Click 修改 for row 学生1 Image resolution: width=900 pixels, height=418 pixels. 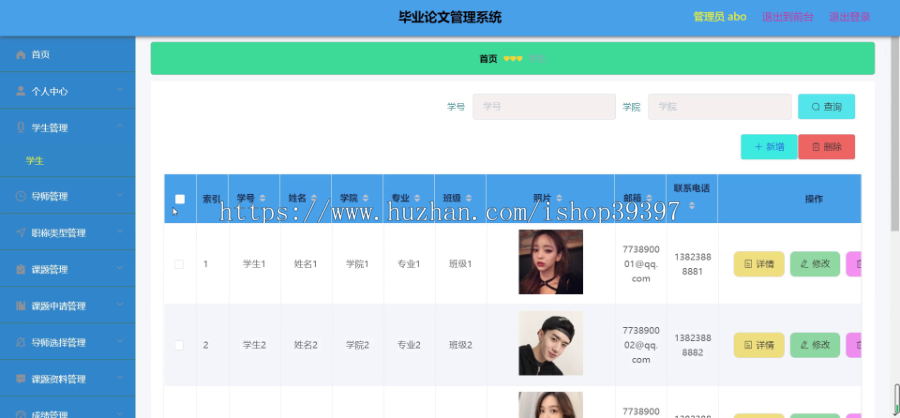pyautogui.click(x=815, y=264)
